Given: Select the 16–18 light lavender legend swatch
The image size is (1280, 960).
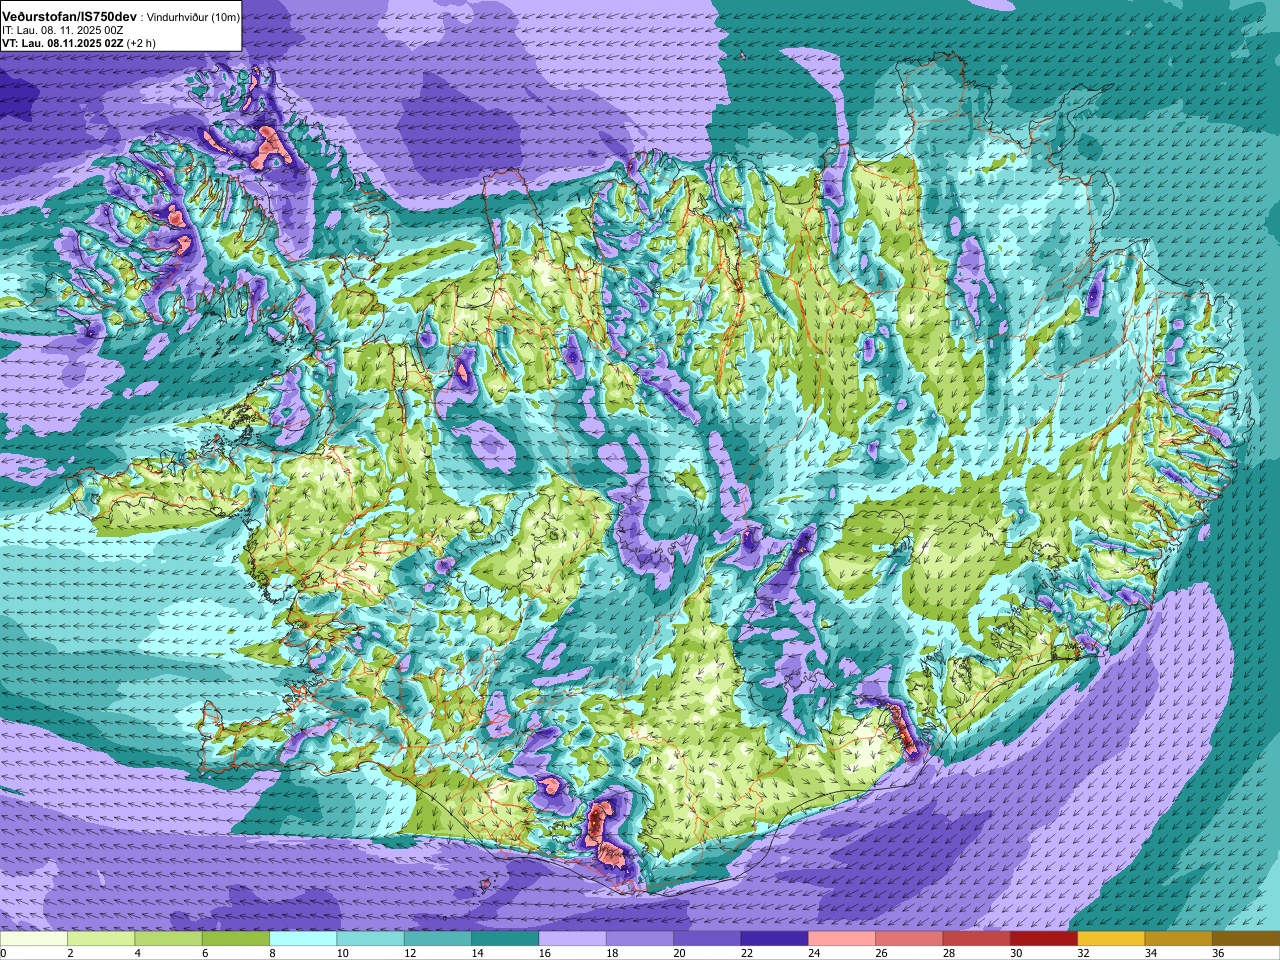Looking at the screenshot, I should 572,939.
